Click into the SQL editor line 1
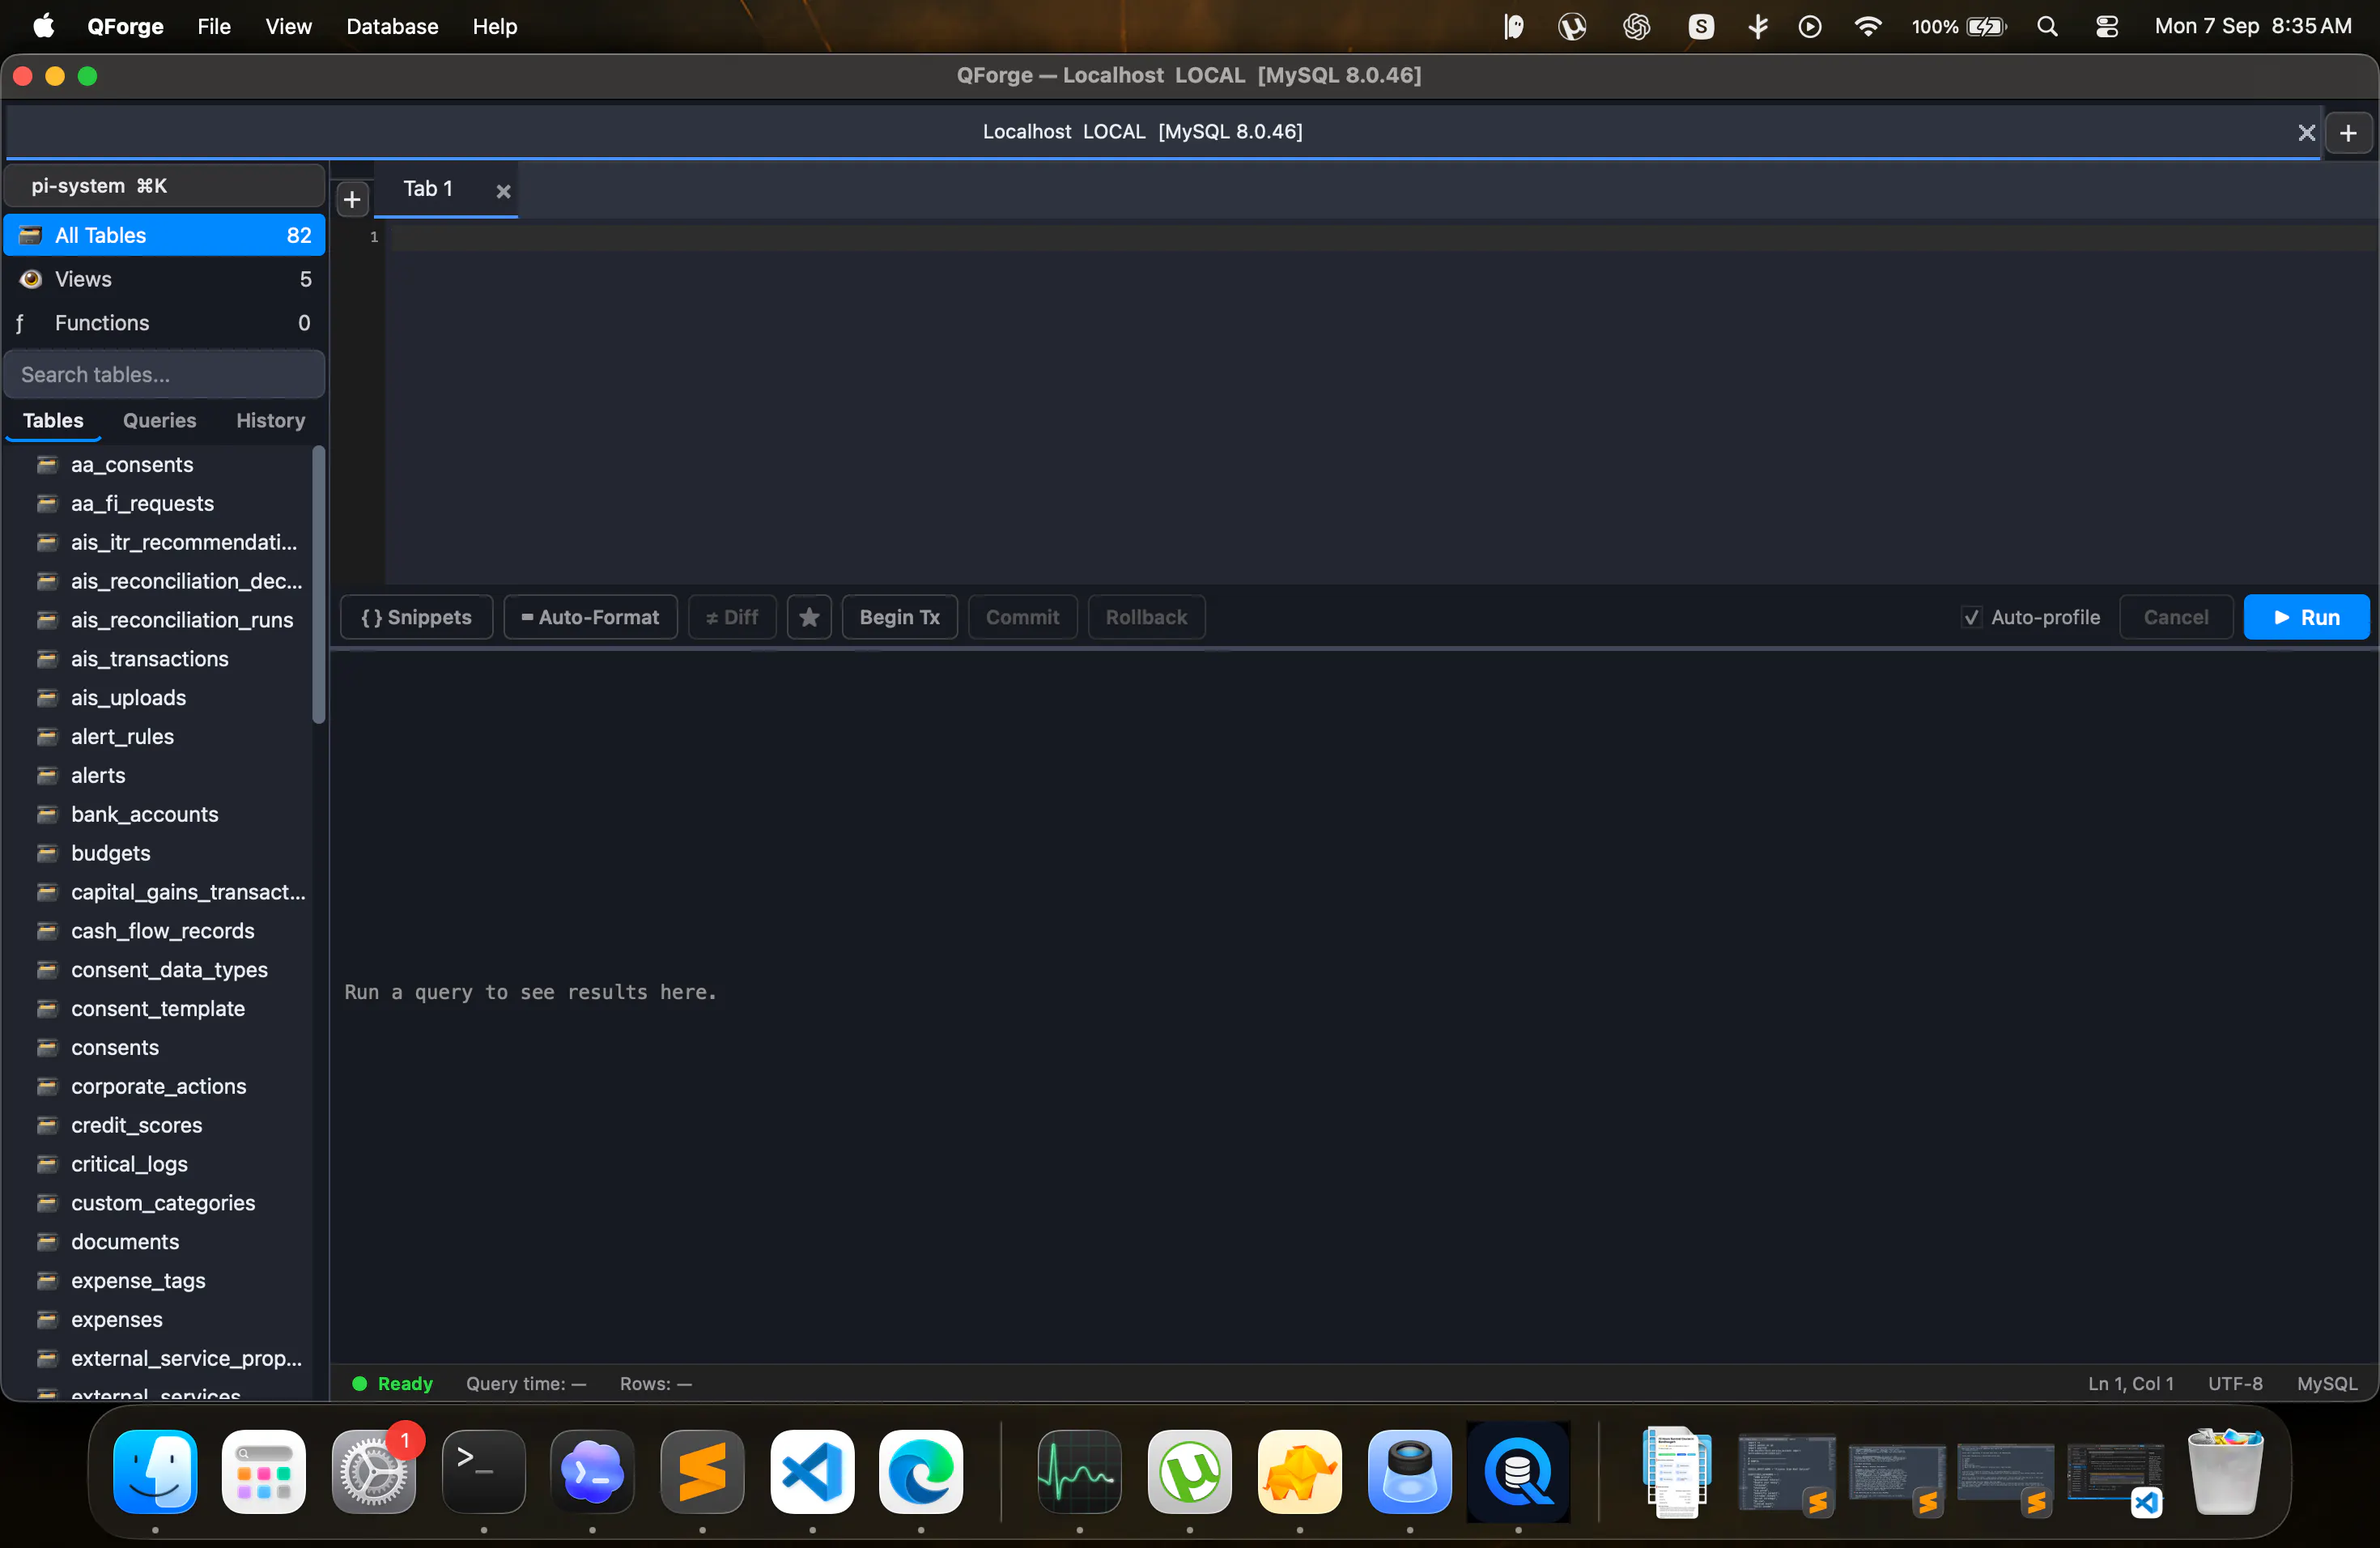Image resolution: width=2380 pixels, height=1548 pixels. 1380,237
